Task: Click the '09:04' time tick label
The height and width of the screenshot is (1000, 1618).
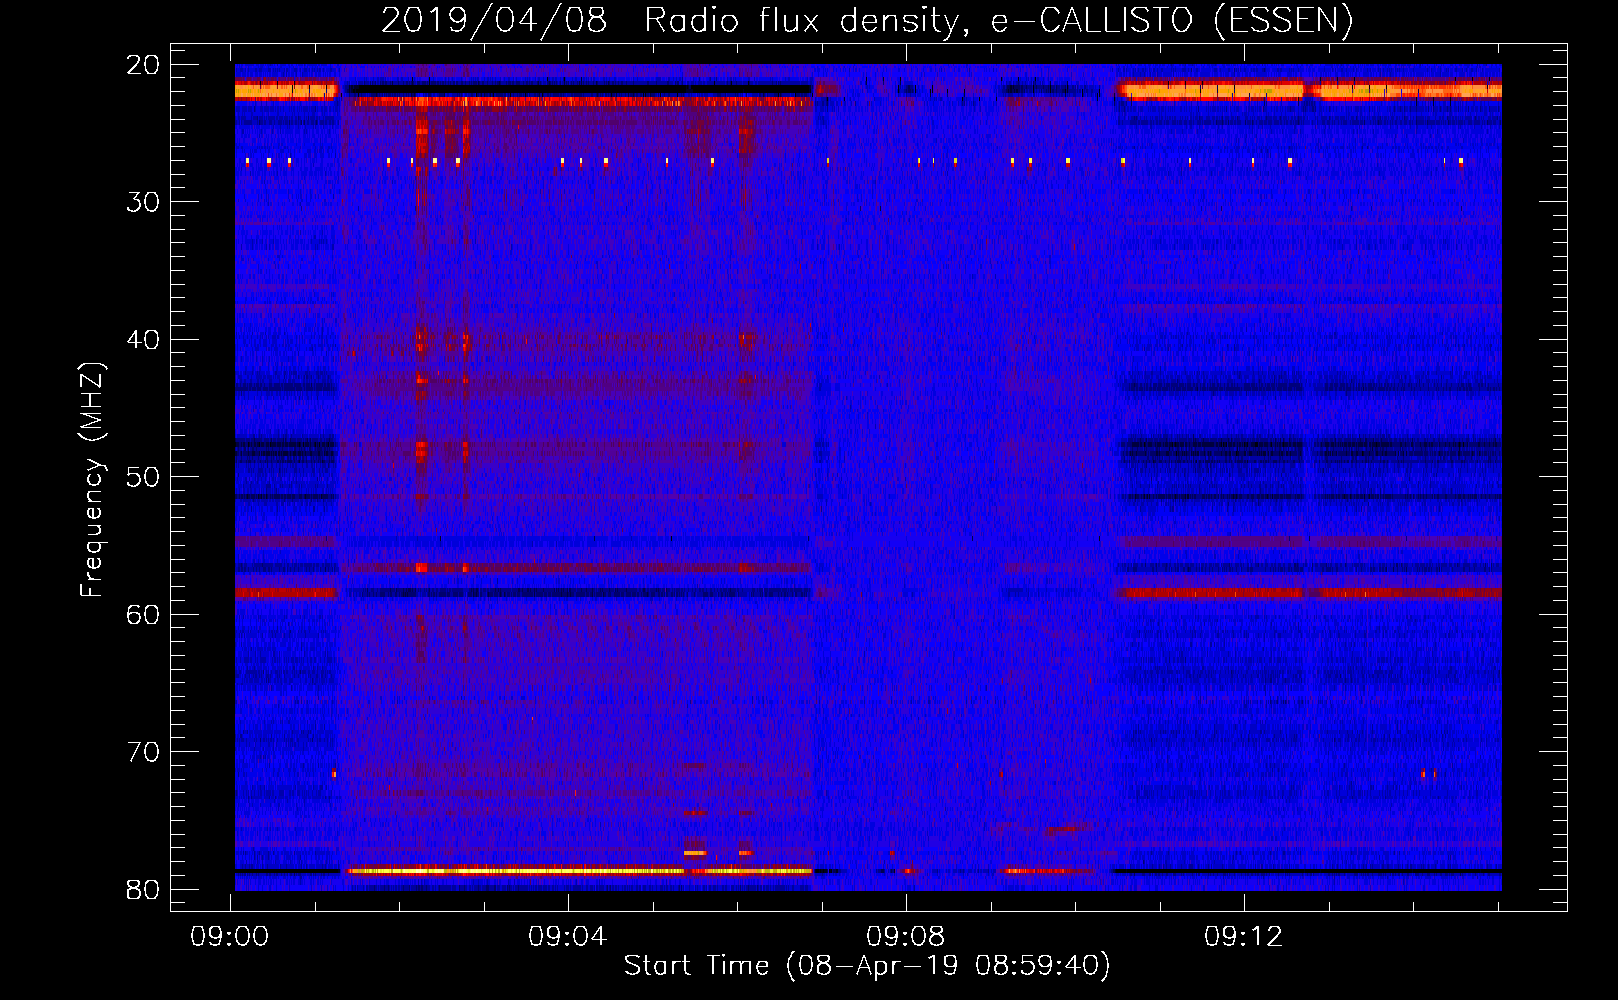Action: [568, 936]
